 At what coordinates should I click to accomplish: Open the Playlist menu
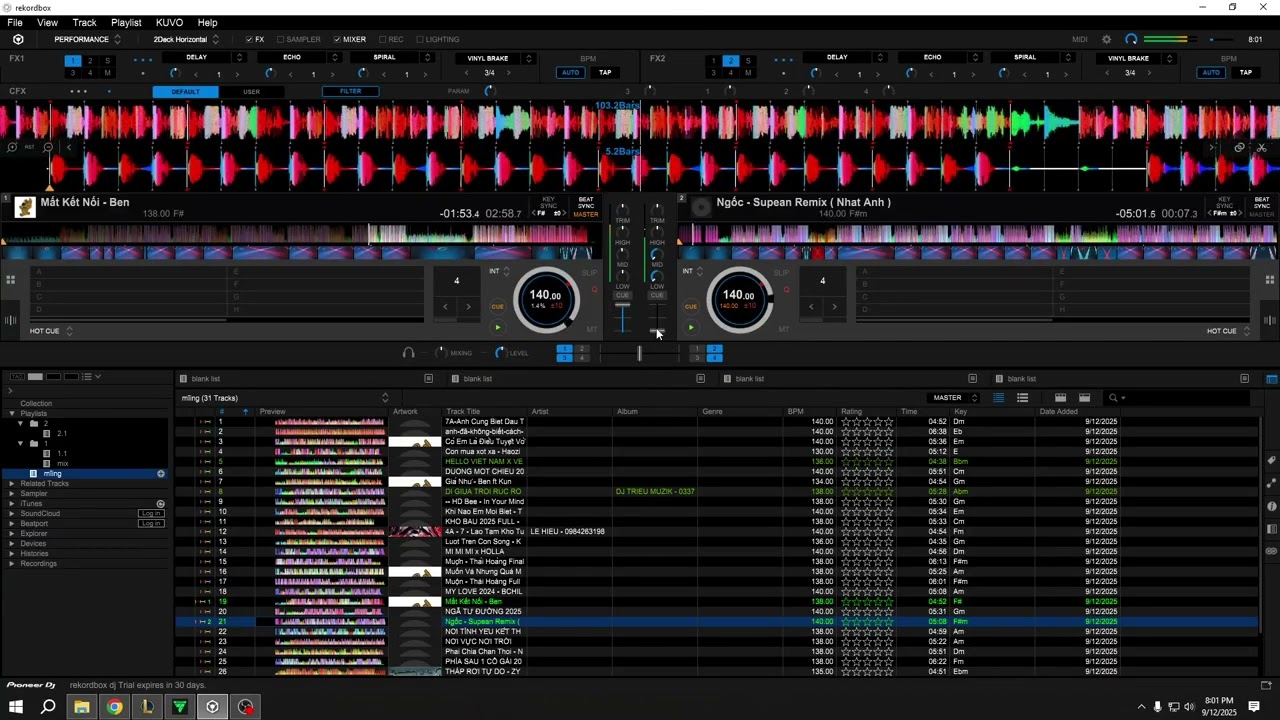tap(126, 22)
